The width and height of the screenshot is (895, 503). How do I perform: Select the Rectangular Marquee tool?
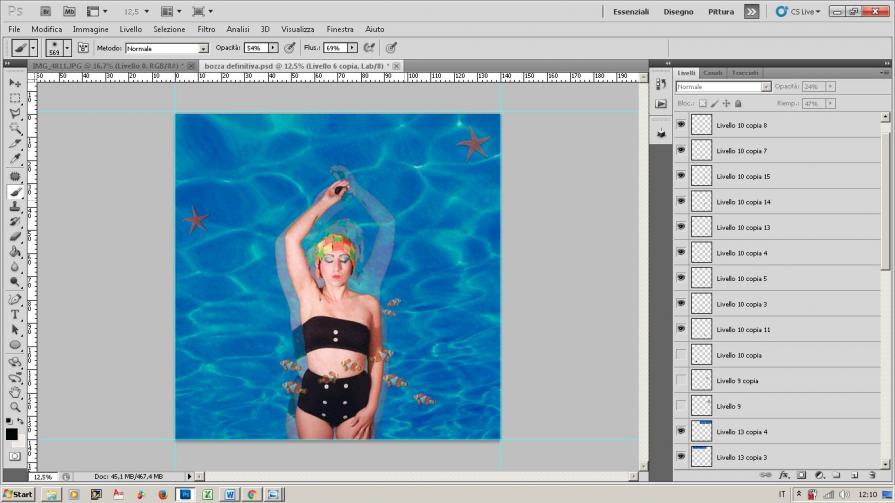[x=15, y=98]
